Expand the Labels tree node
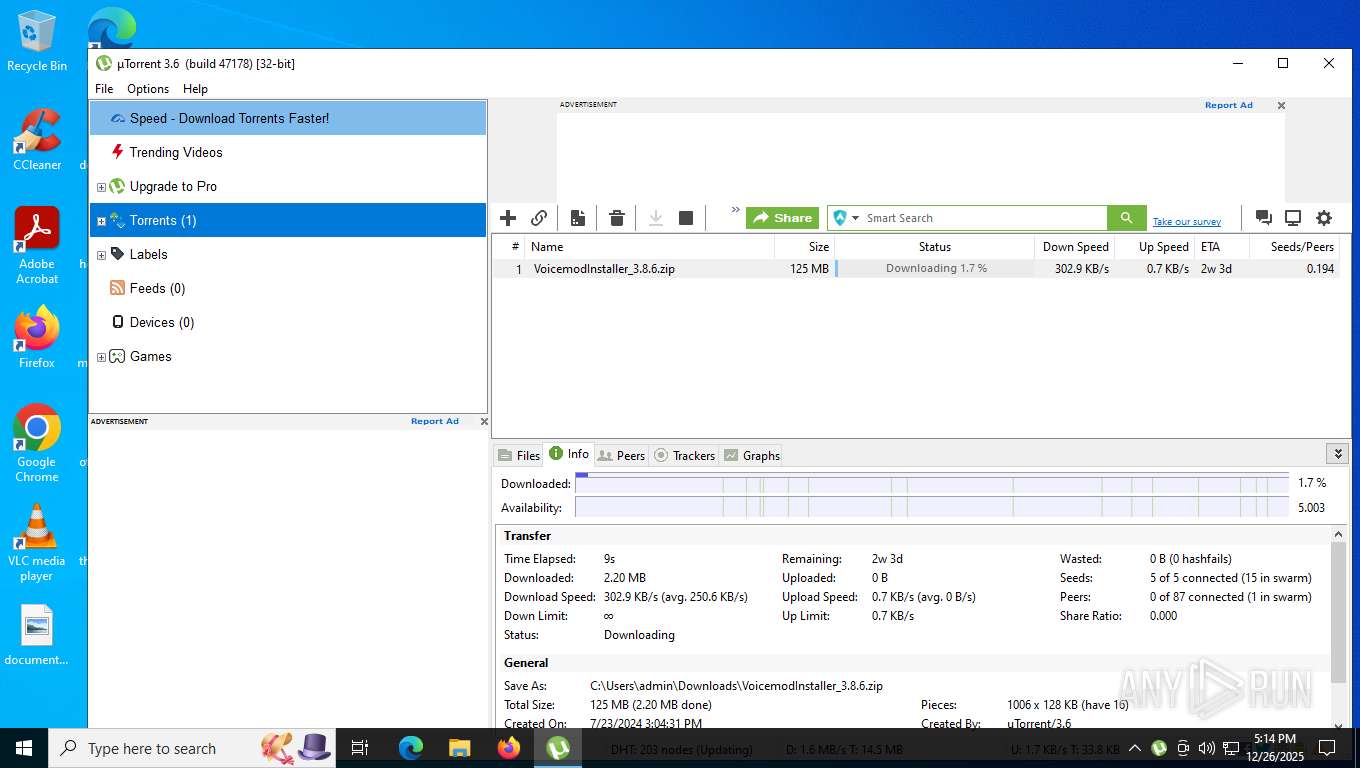The width and height of the screenshot is (1360, 768). [101, 255]
